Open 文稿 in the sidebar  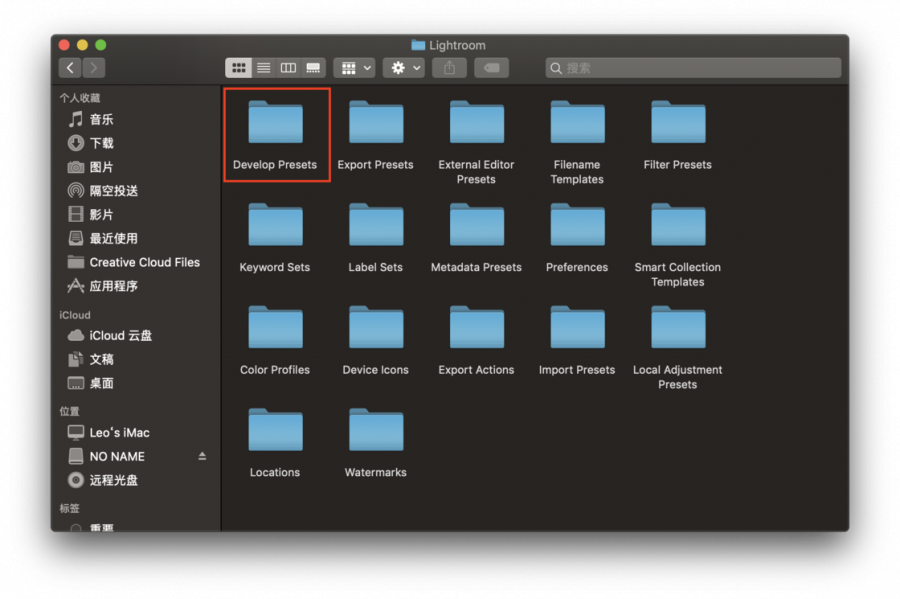(136, 359)
